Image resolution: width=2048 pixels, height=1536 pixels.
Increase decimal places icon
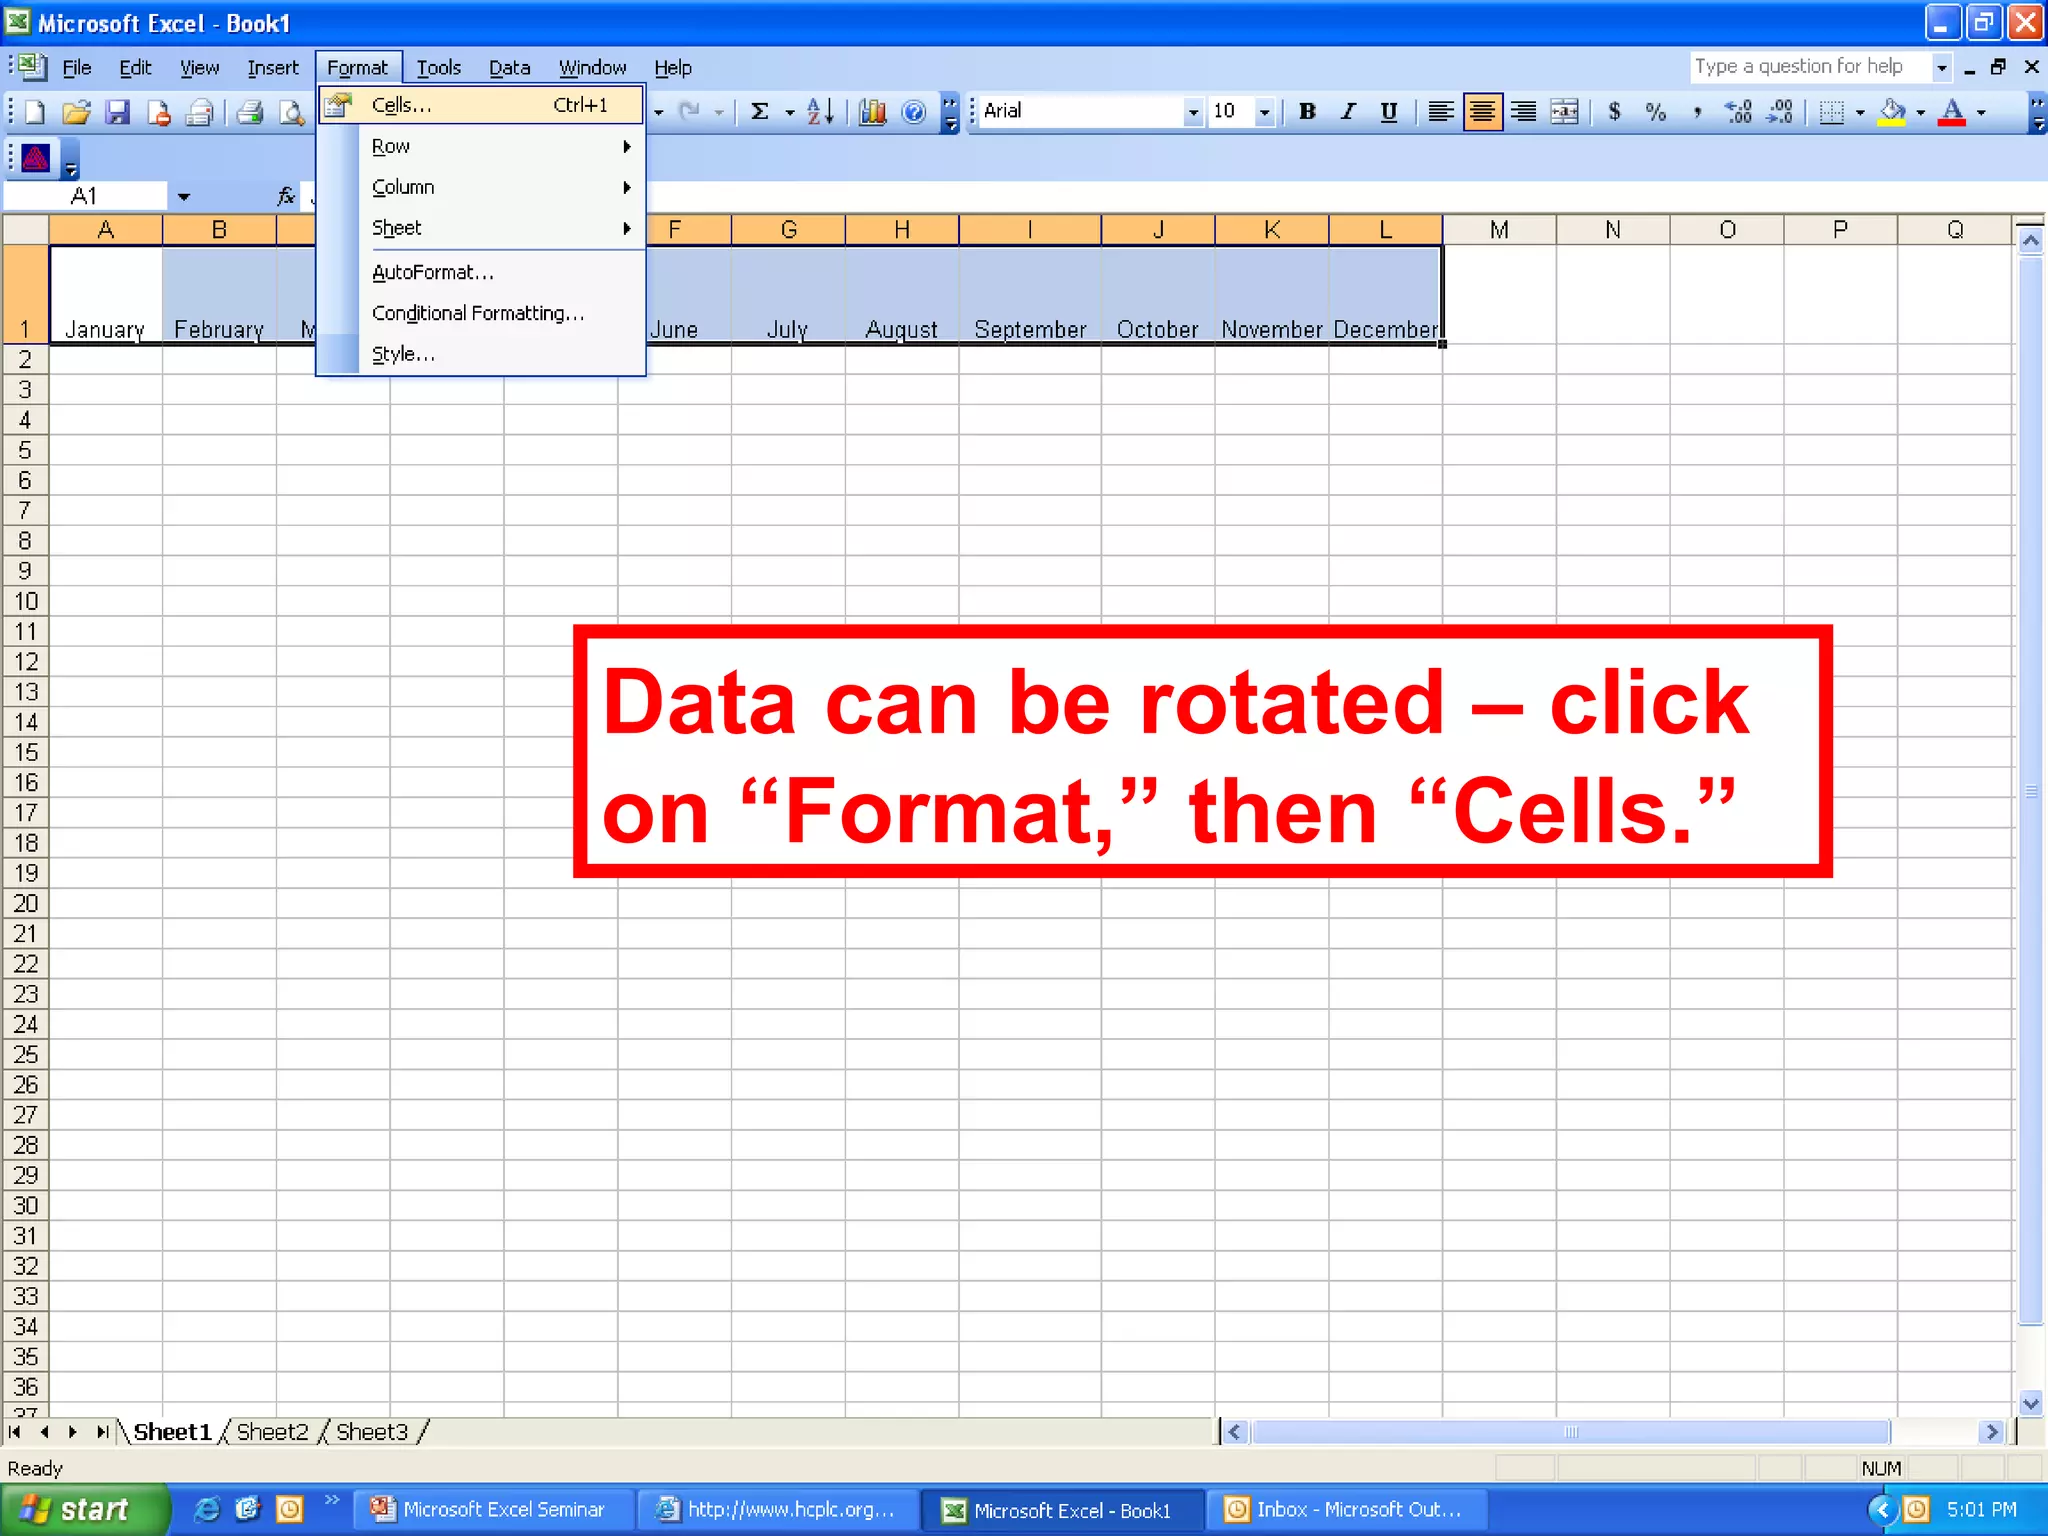(1739, 112)
